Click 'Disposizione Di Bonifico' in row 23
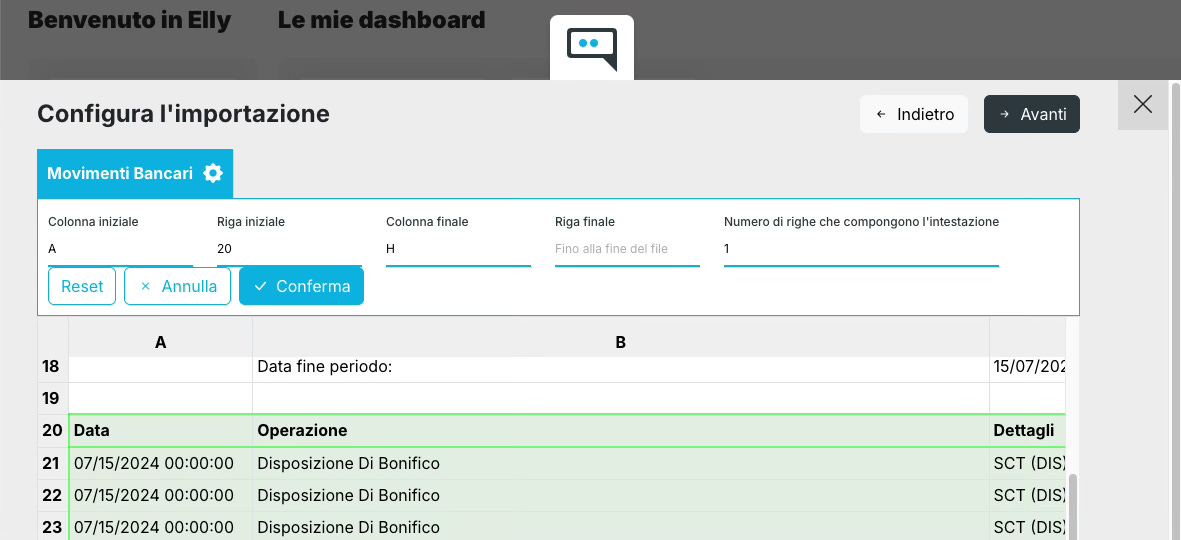This screenshot has width=1181, height=540. click(621, 526)
